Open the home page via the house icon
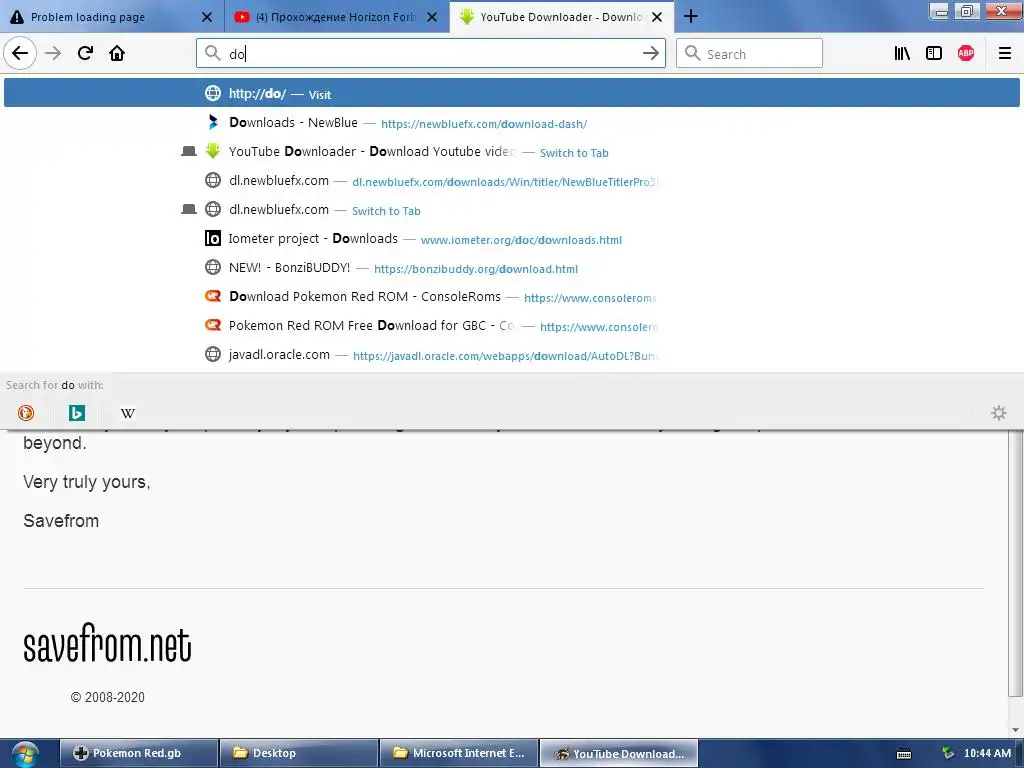This screenshot has height=768, width=1024. pyautogui.click(x=117, y=53)
